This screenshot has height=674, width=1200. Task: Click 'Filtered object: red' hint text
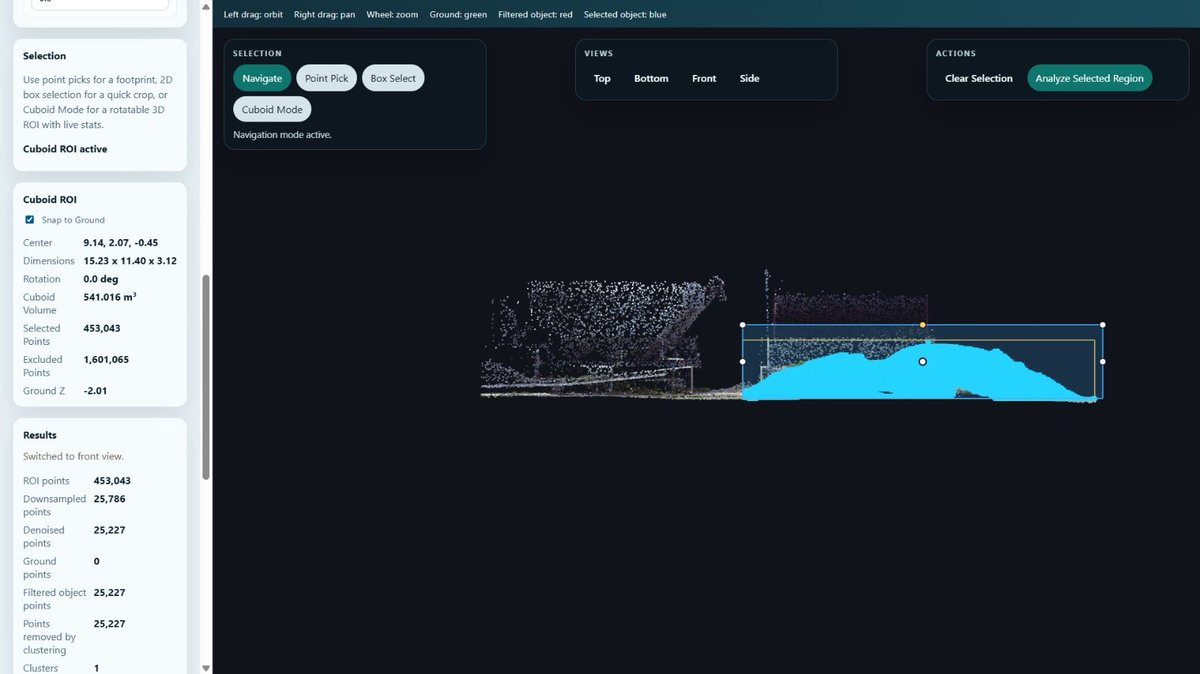click(535, 15)
